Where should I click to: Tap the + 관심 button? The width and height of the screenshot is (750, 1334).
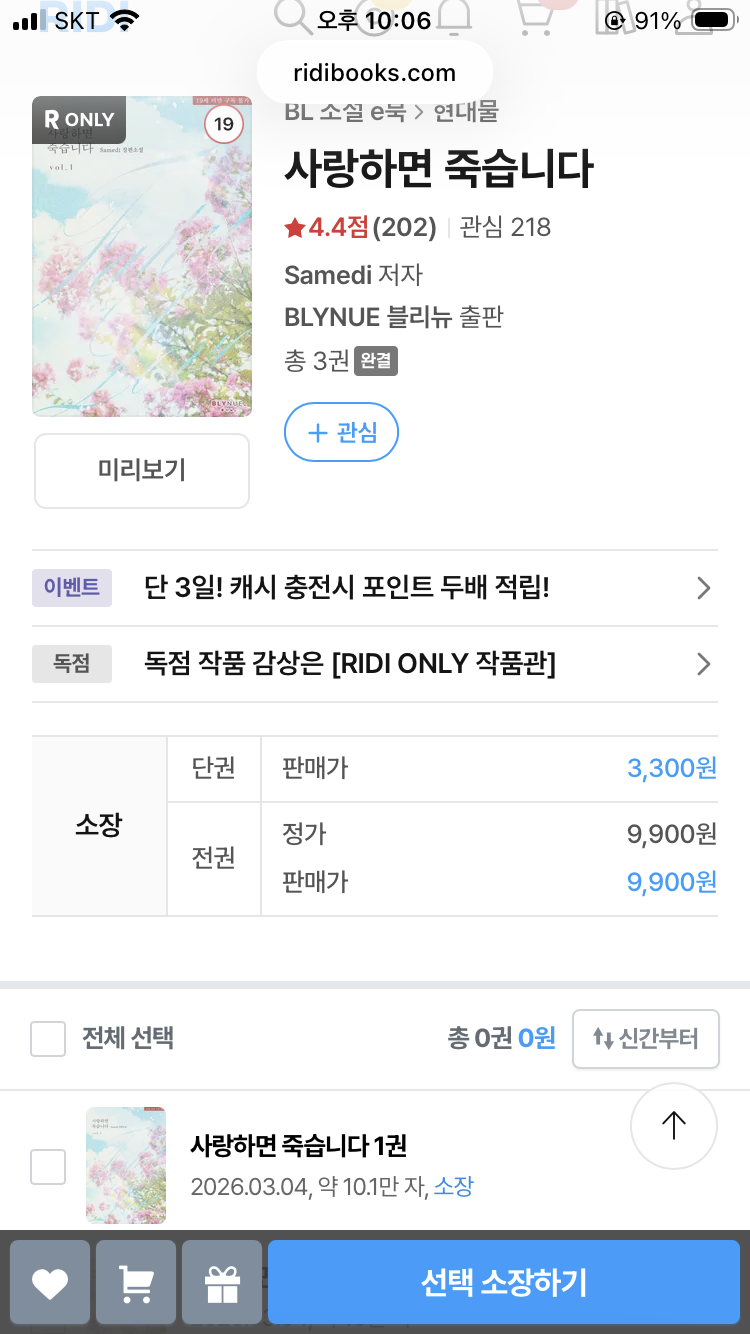tap(342, 432)
